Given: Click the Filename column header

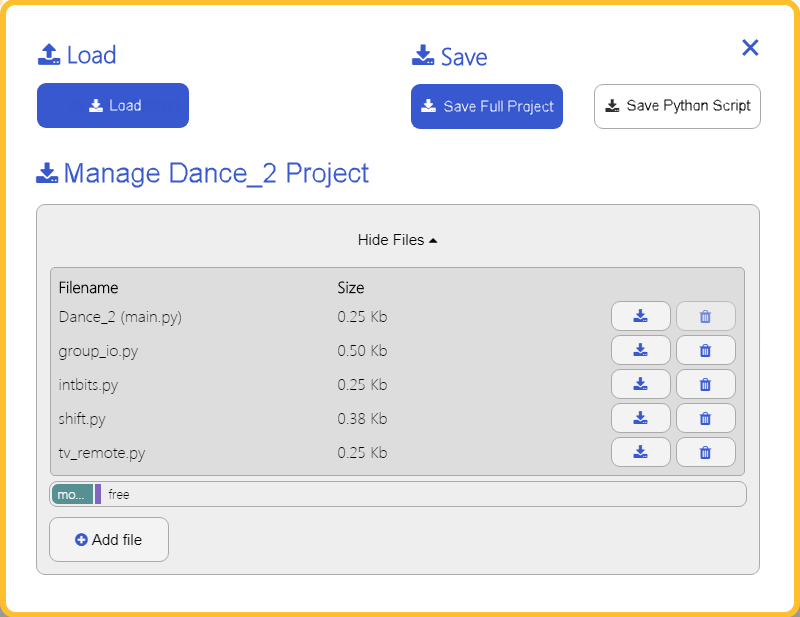Looking at the screenshot, I should click(88, 288).
